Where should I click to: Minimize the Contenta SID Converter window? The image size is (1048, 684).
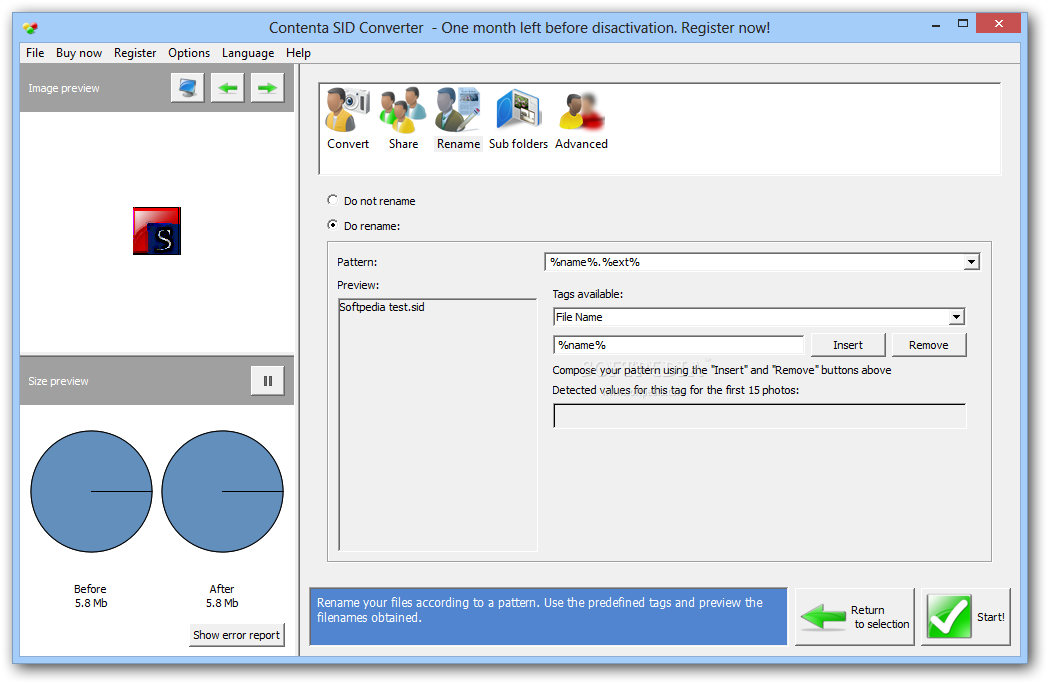[x=936, y=25]
